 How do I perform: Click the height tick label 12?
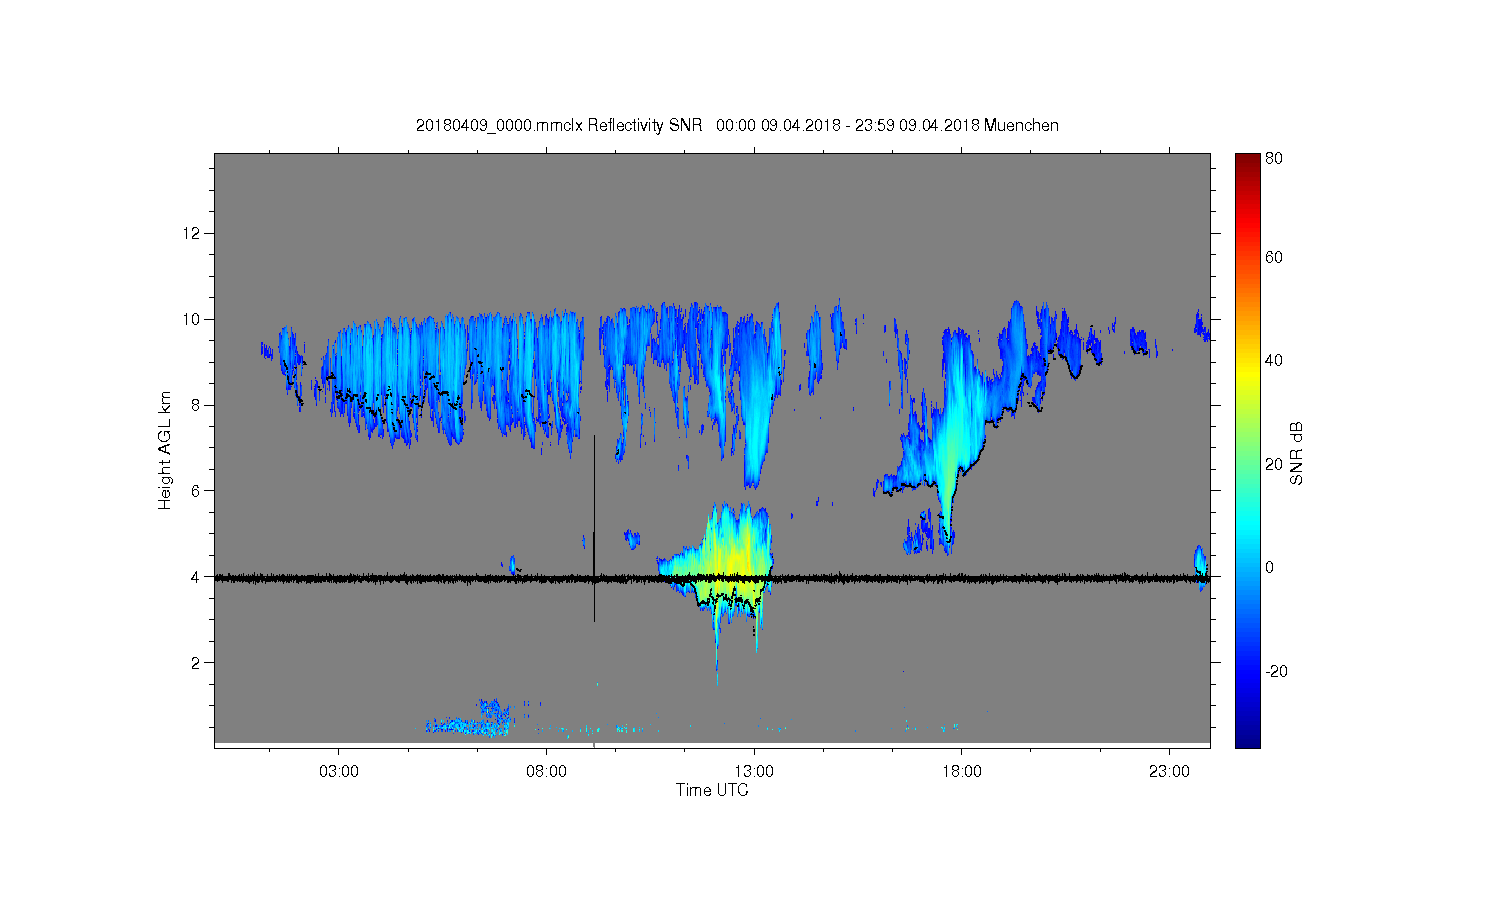pos(192,233)
